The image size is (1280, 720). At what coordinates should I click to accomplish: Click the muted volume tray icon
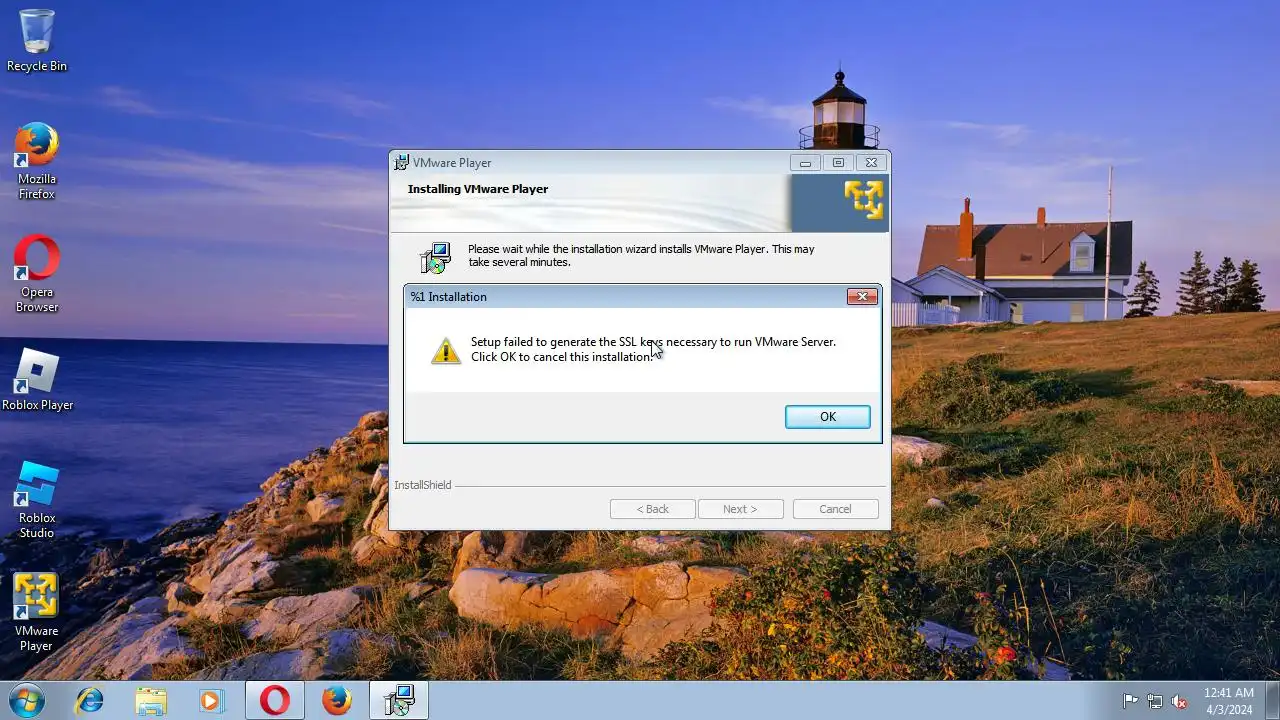click(1179, 701)
